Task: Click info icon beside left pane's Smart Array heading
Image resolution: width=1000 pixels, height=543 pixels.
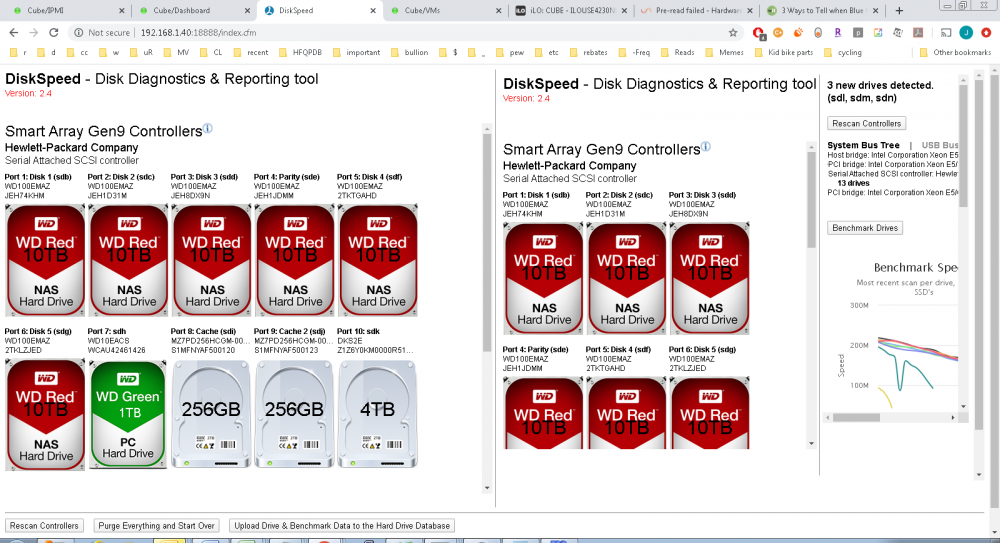Action: (x=207, y=129)
